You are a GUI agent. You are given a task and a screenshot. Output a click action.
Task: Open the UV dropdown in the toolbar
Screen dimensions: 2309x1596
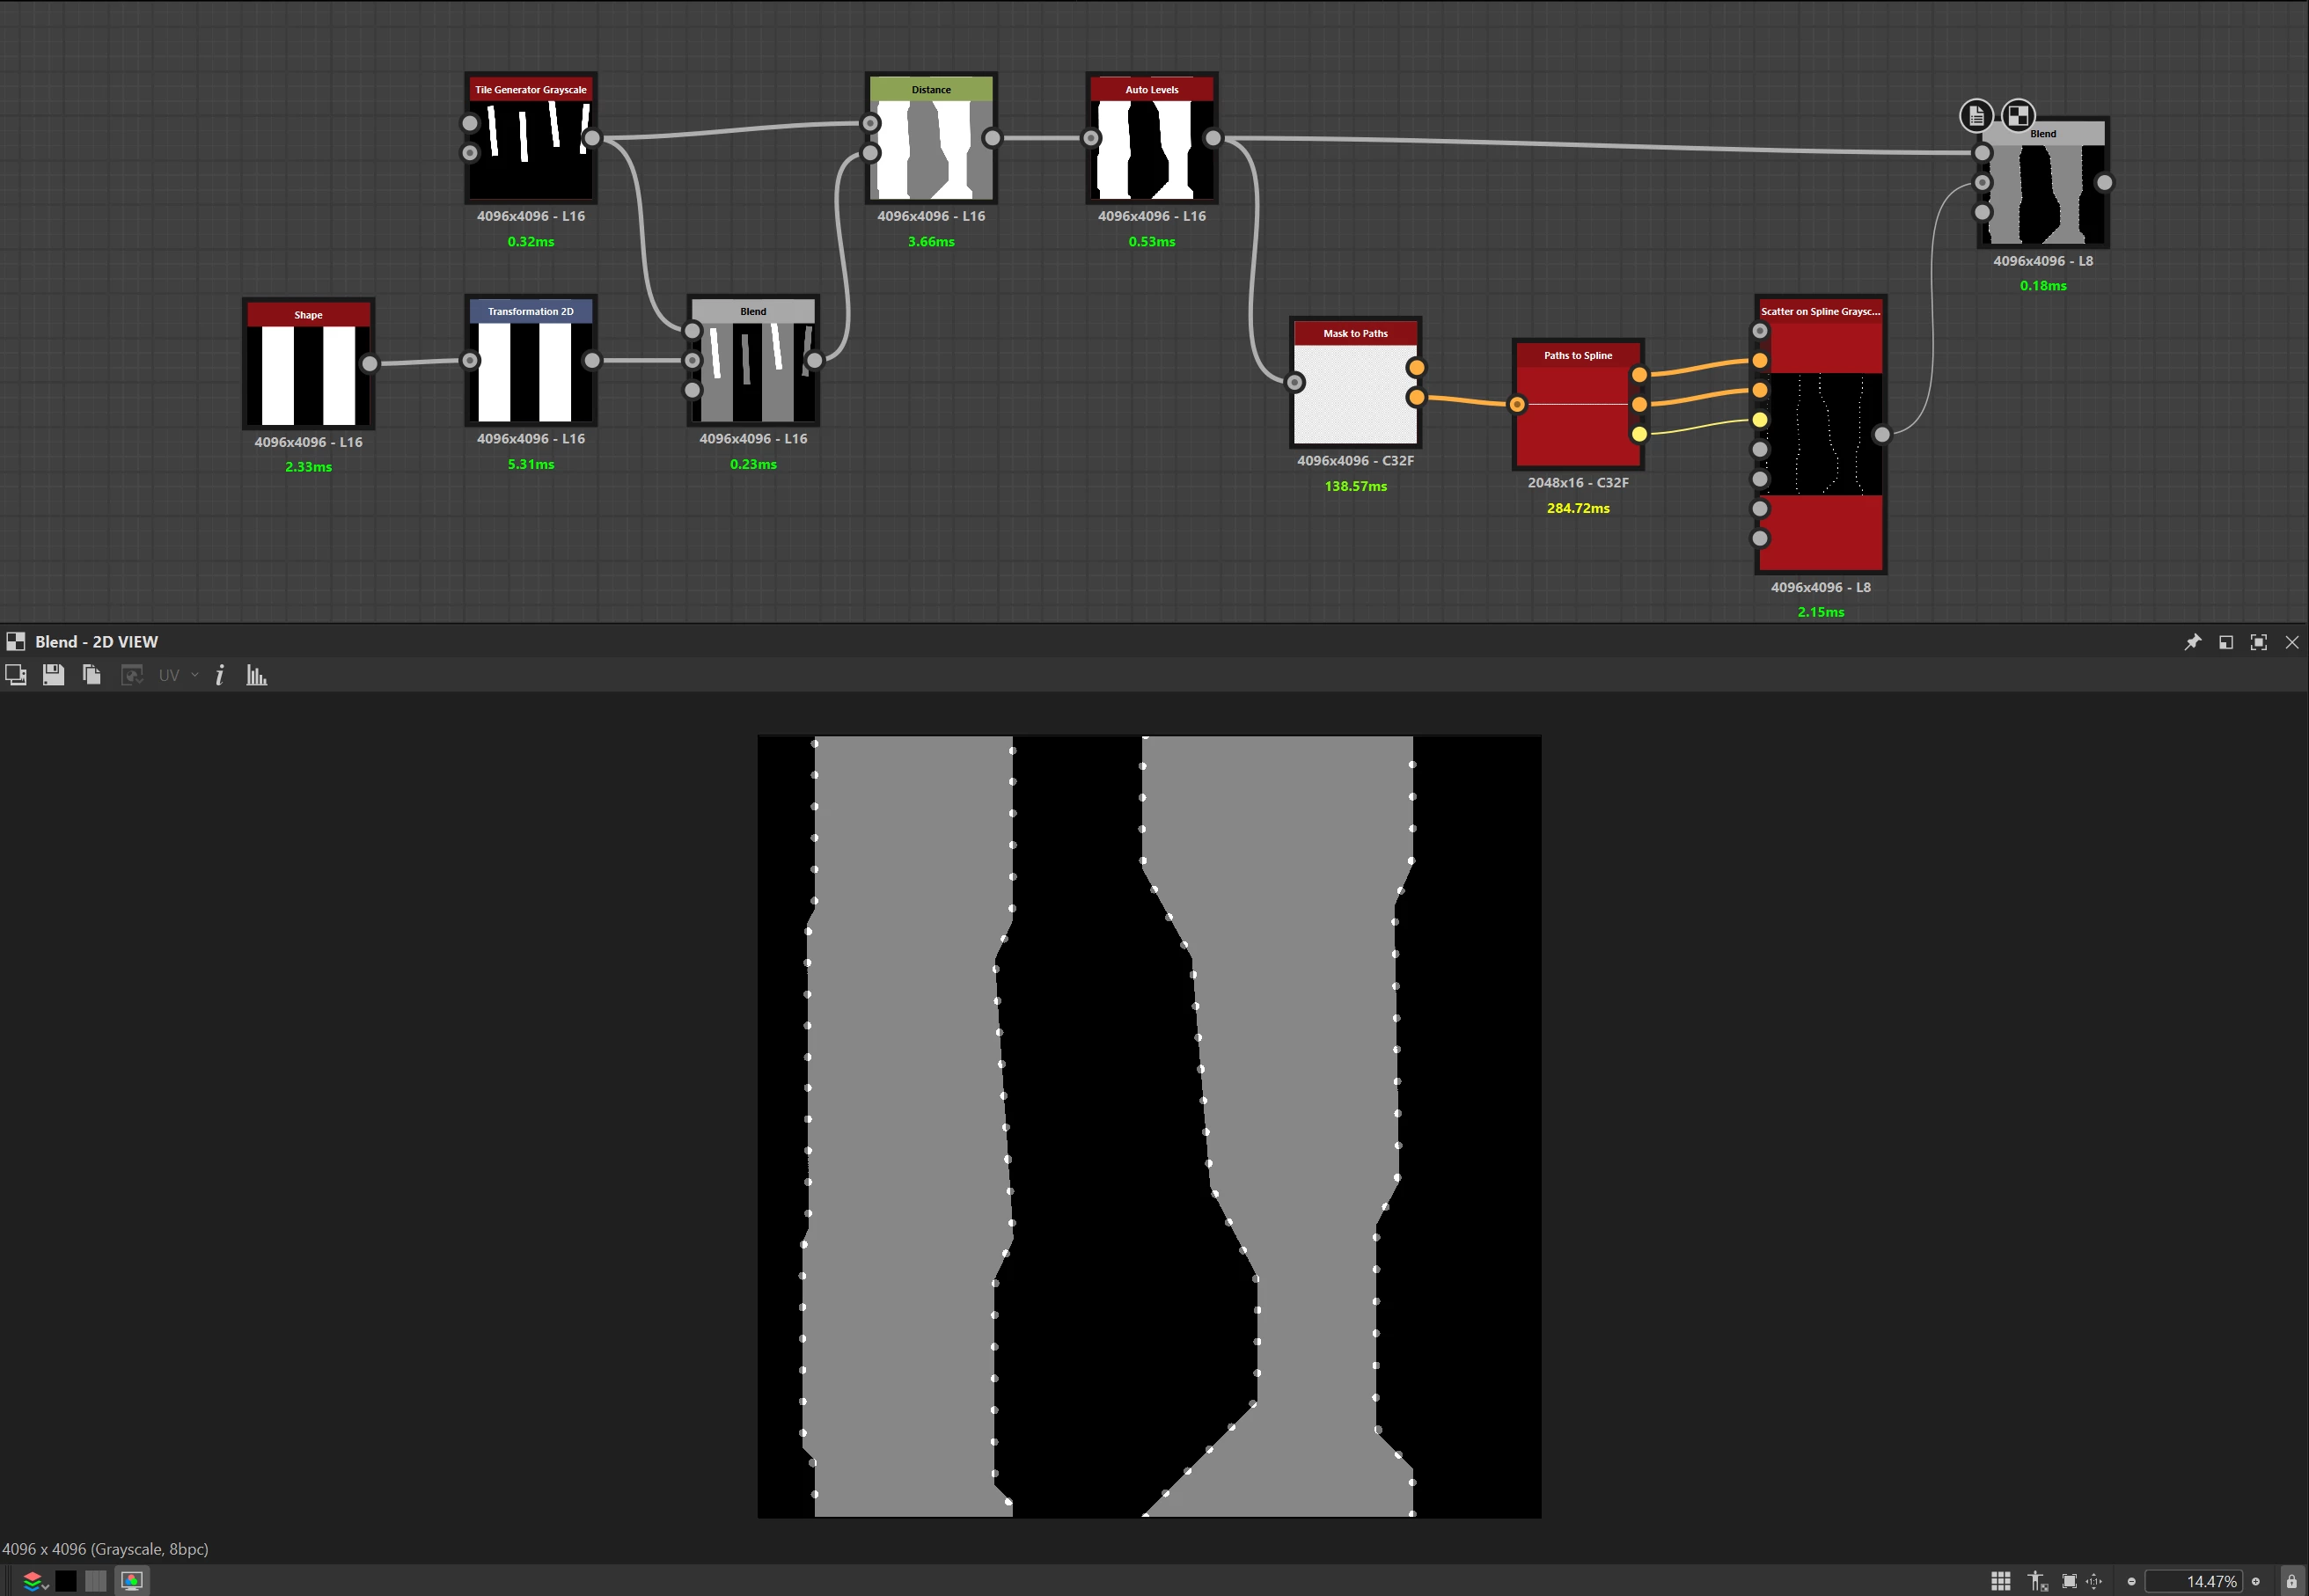pyautogui.click(x=178, y=675)
